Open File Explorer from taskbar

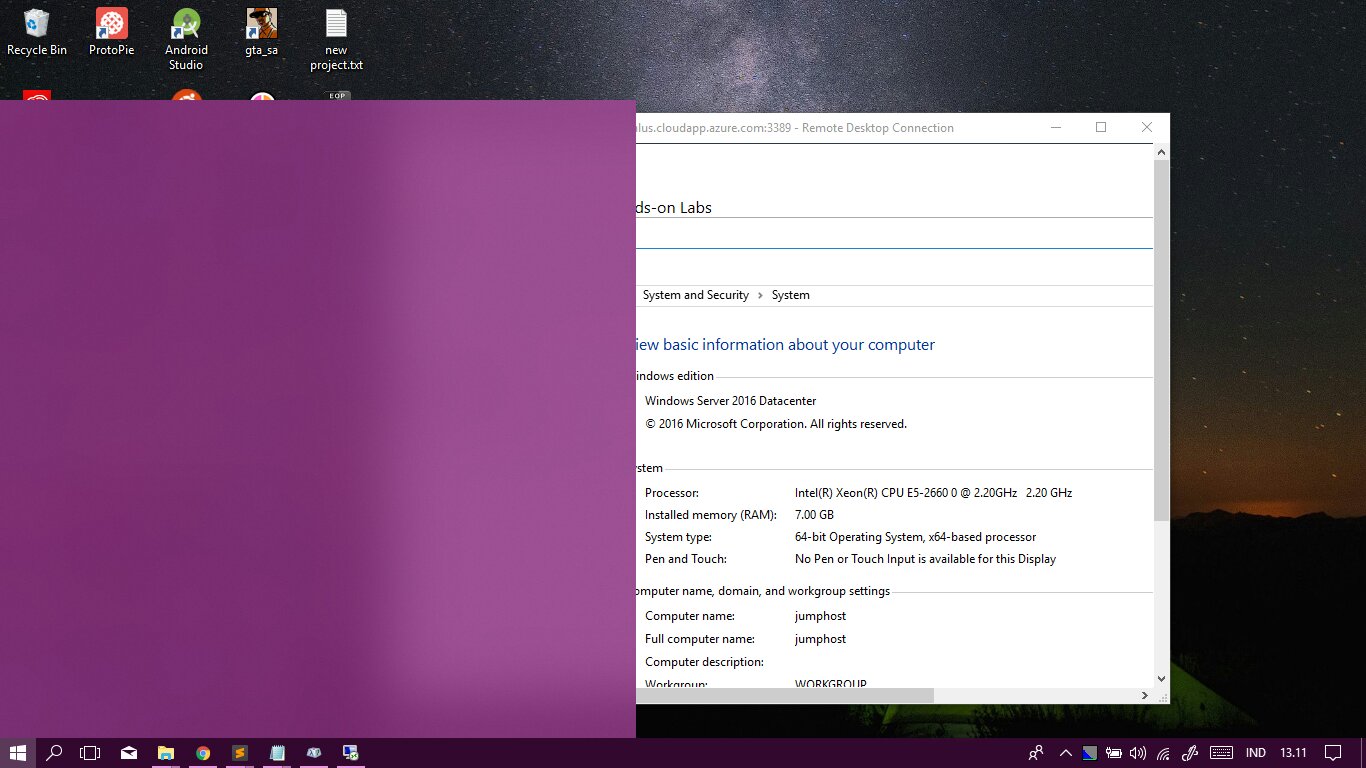coord(166,753)
